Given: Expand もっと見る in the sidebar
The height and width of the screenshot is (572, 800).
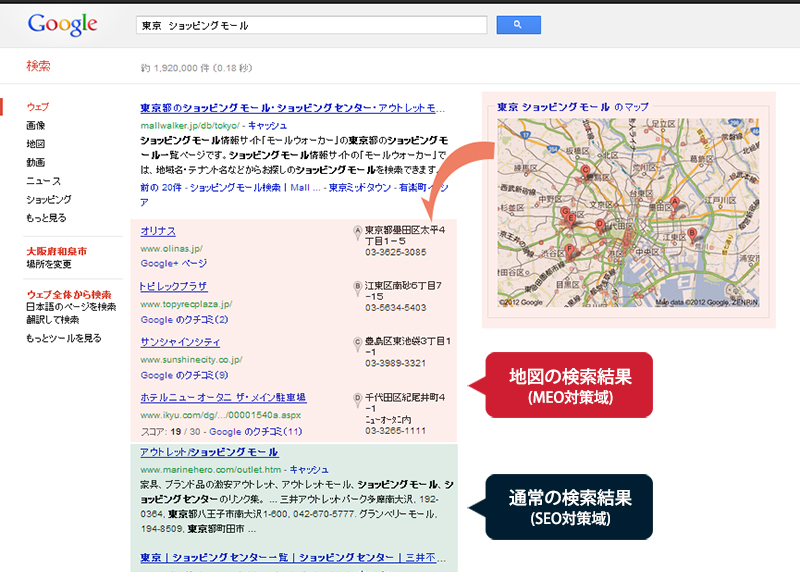Looking at the screenshot, I should (x=46, y=217).
